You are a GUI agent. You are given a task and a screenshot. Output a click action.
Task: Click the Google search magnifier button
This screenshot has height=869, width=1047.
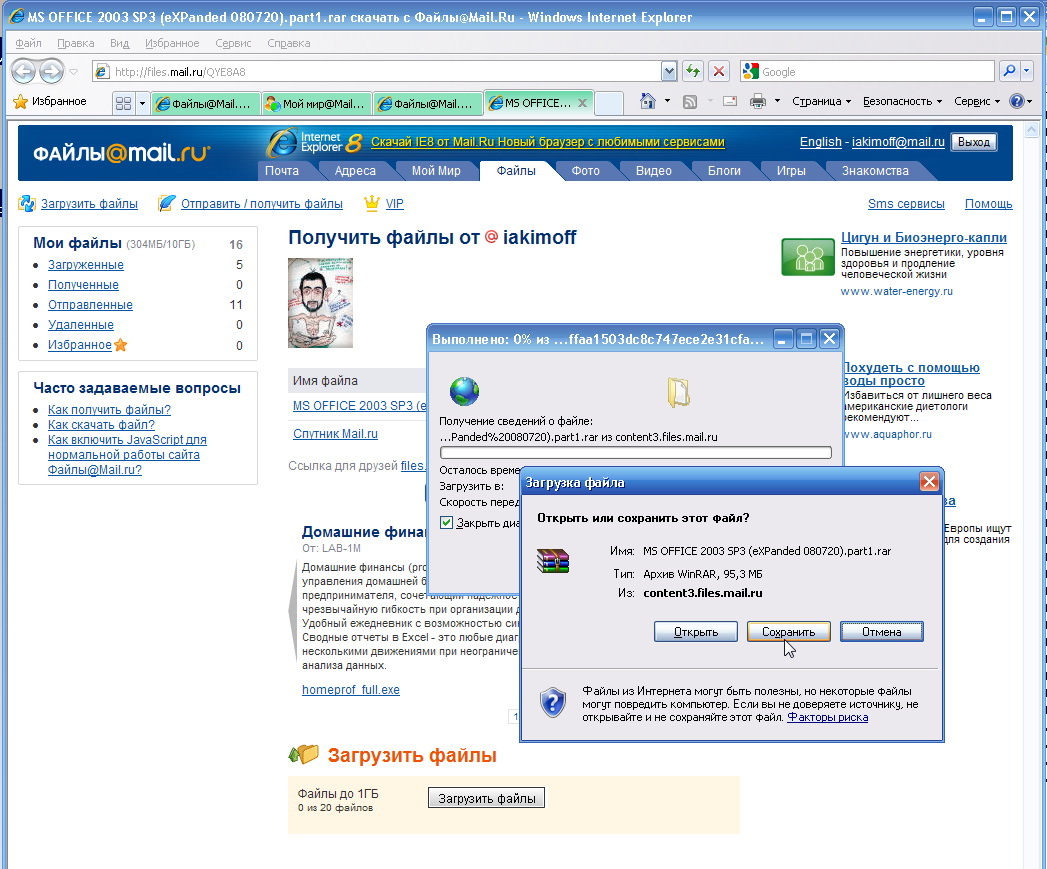tap(1009, 71)
